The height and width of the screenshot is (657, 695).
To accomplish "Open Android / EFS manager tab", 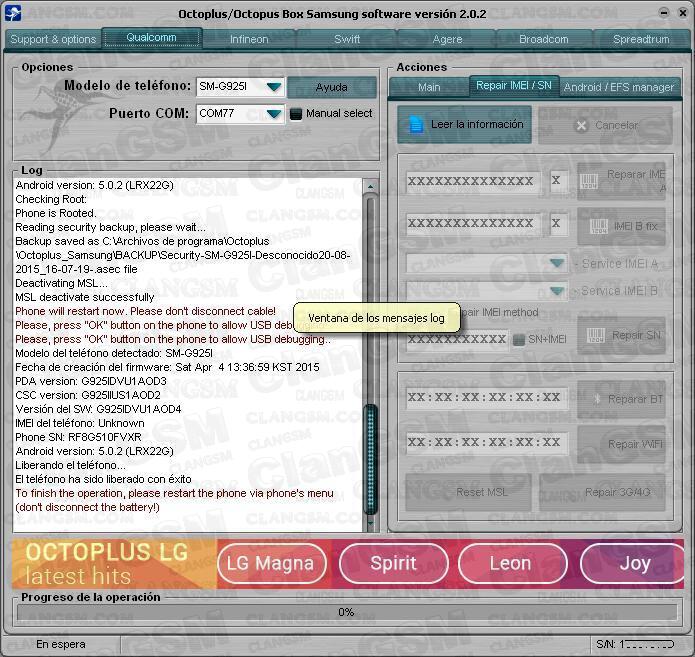I will click(619, 87).
